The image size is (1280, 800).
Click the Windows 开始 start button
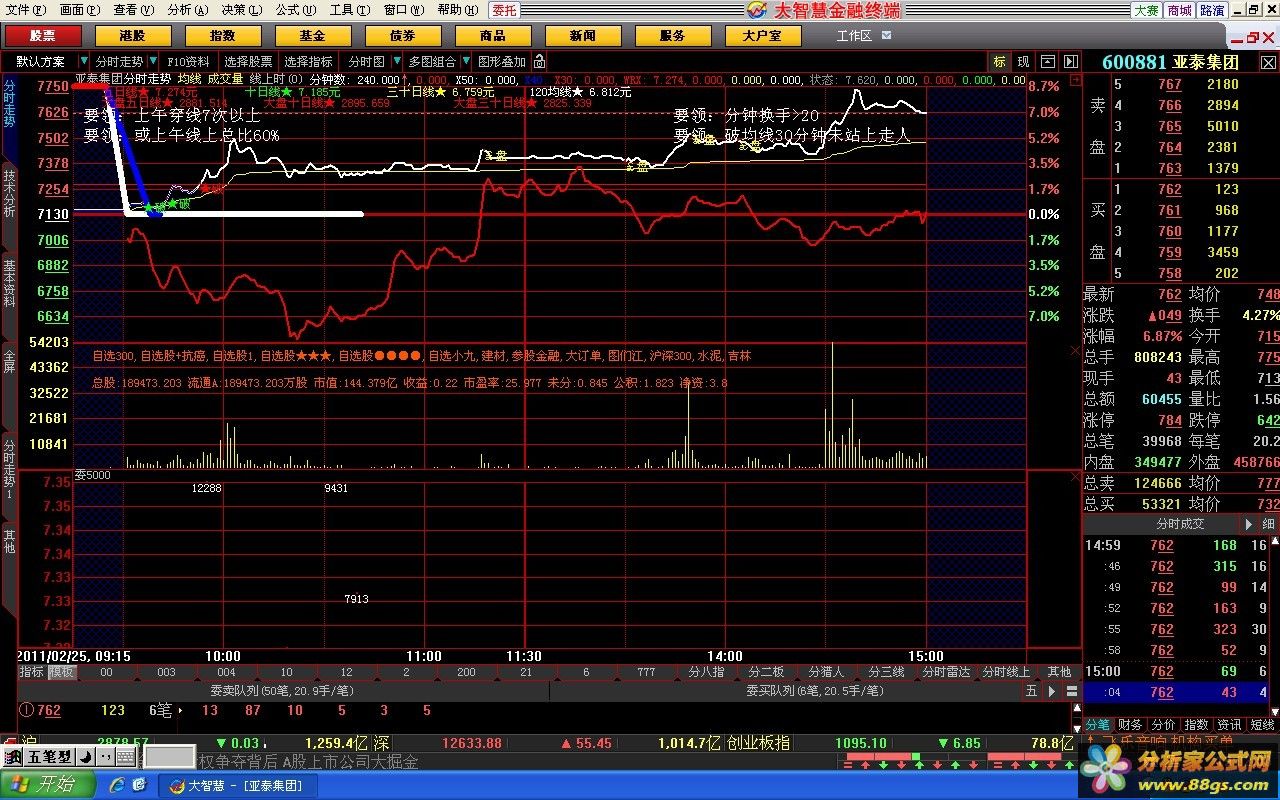47,785
